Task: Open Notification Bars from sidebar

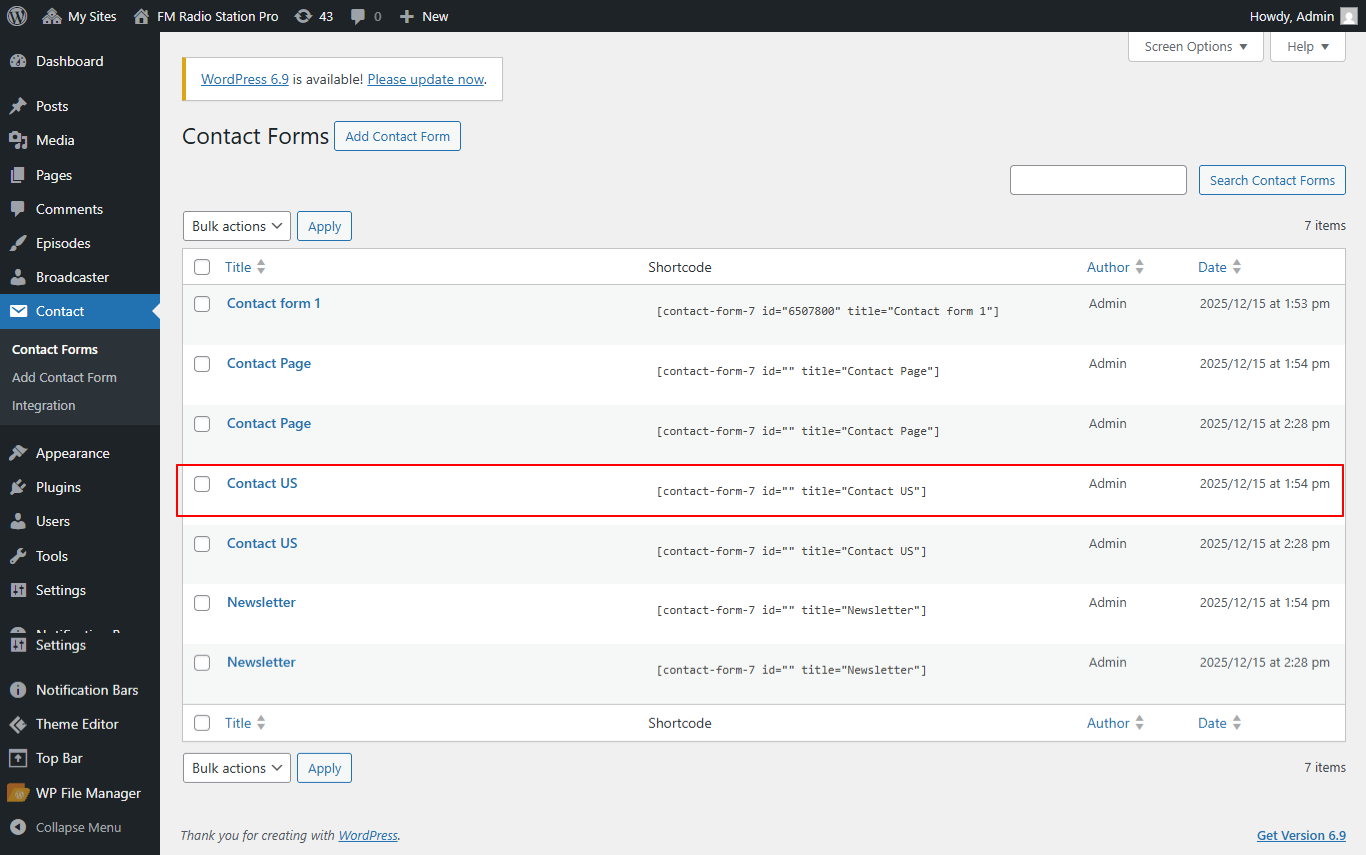Action: point(84,689)
